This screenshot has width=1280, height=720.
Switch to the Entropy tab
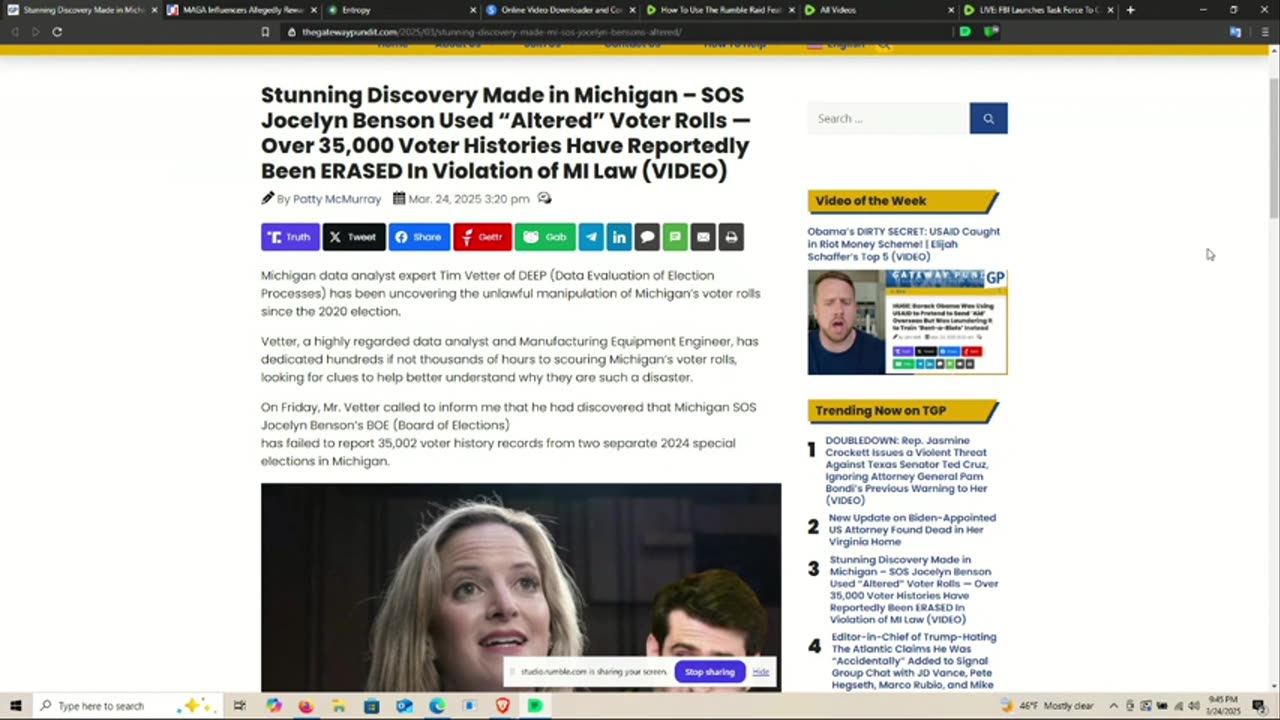pos(400,10)
